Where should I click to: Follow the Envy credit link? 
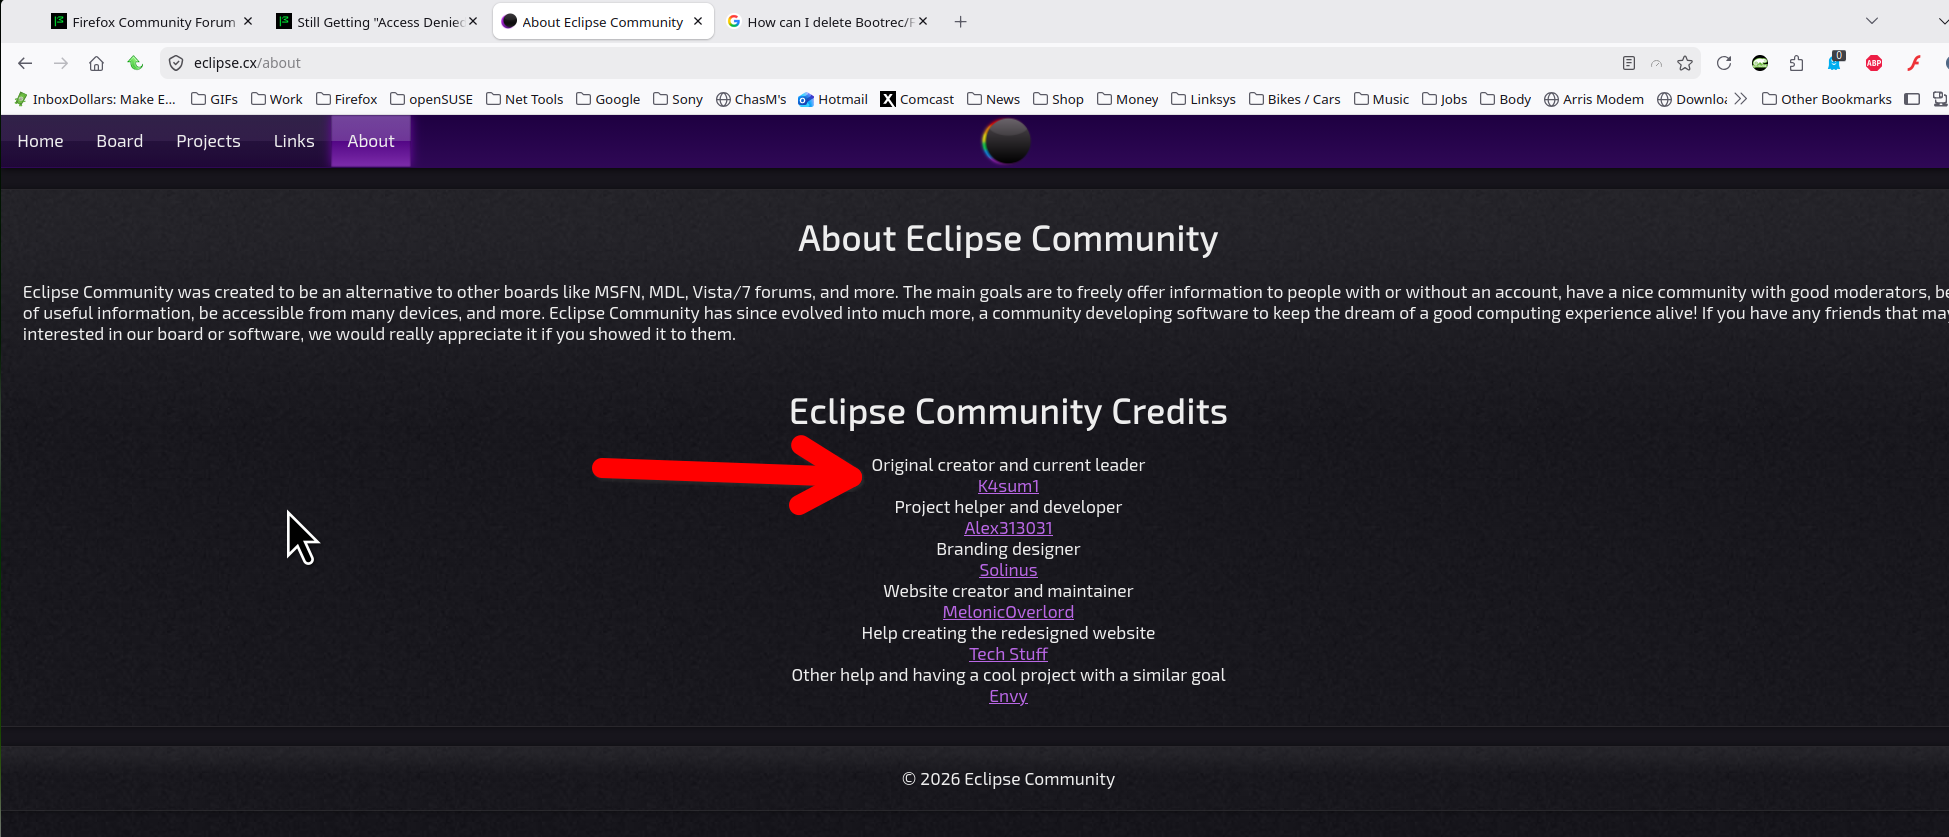point(1008,696)
